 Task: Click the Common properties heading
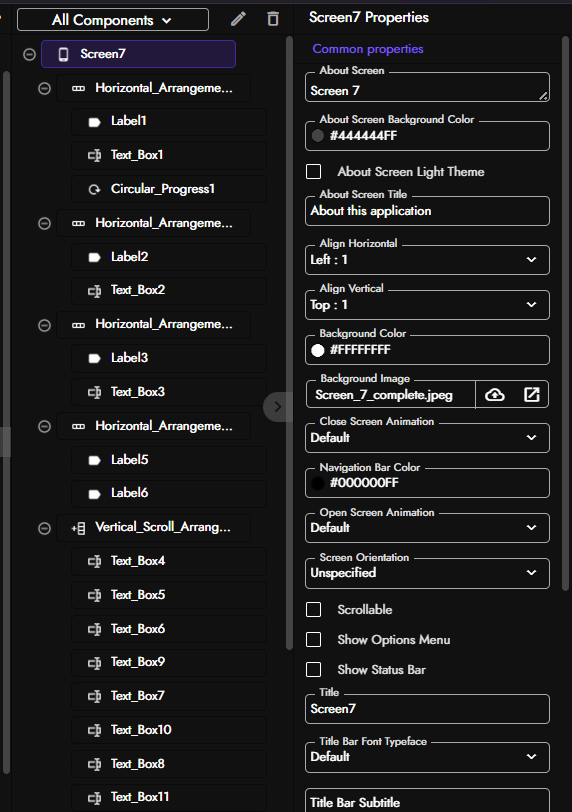(x=368, y=49)
